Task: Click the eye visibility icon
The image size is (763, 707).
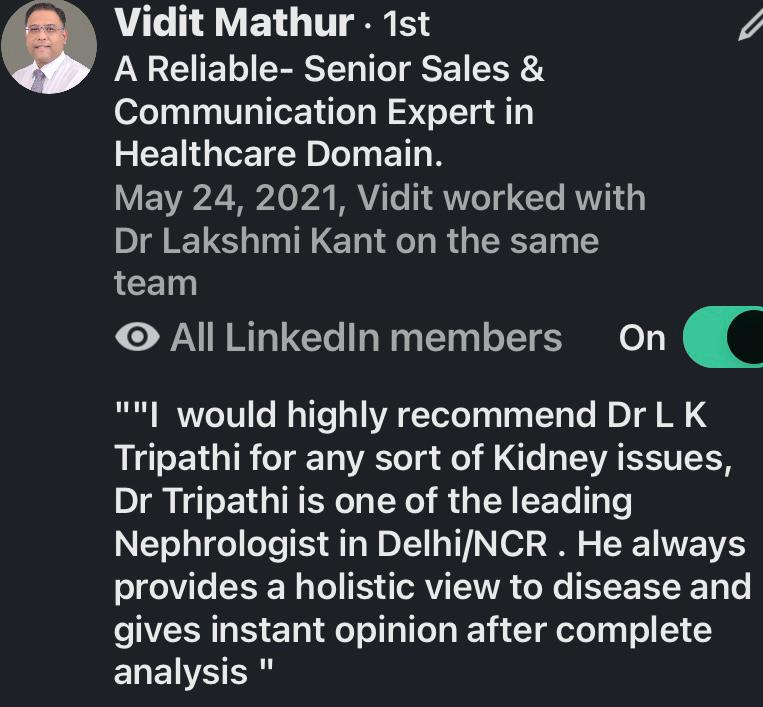Action: click(x=138, y=338)
